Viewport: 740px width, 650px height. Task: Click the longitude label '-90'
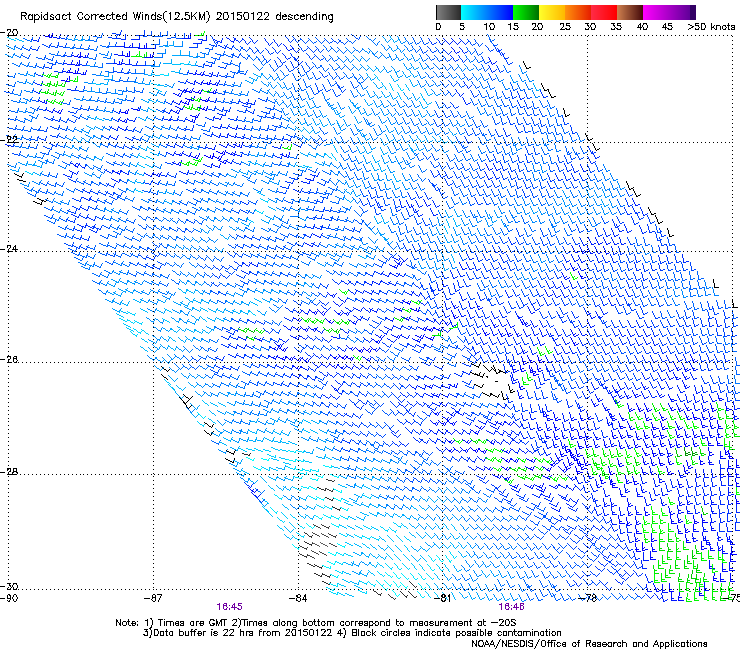coord(9,599)
